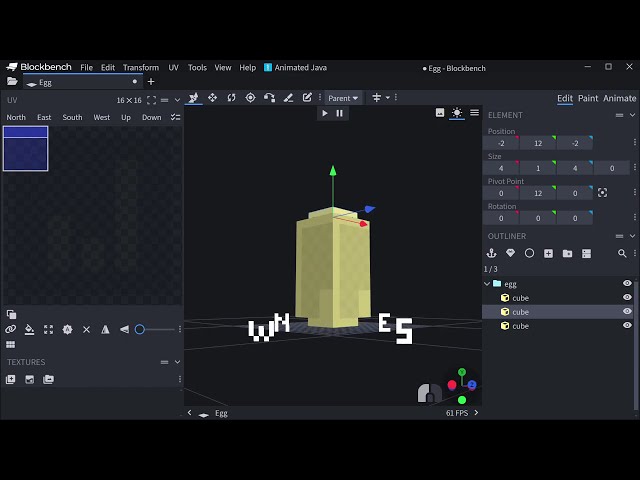Open the Animated Java menu
640x480 pixels.
(x=296, y=68)
